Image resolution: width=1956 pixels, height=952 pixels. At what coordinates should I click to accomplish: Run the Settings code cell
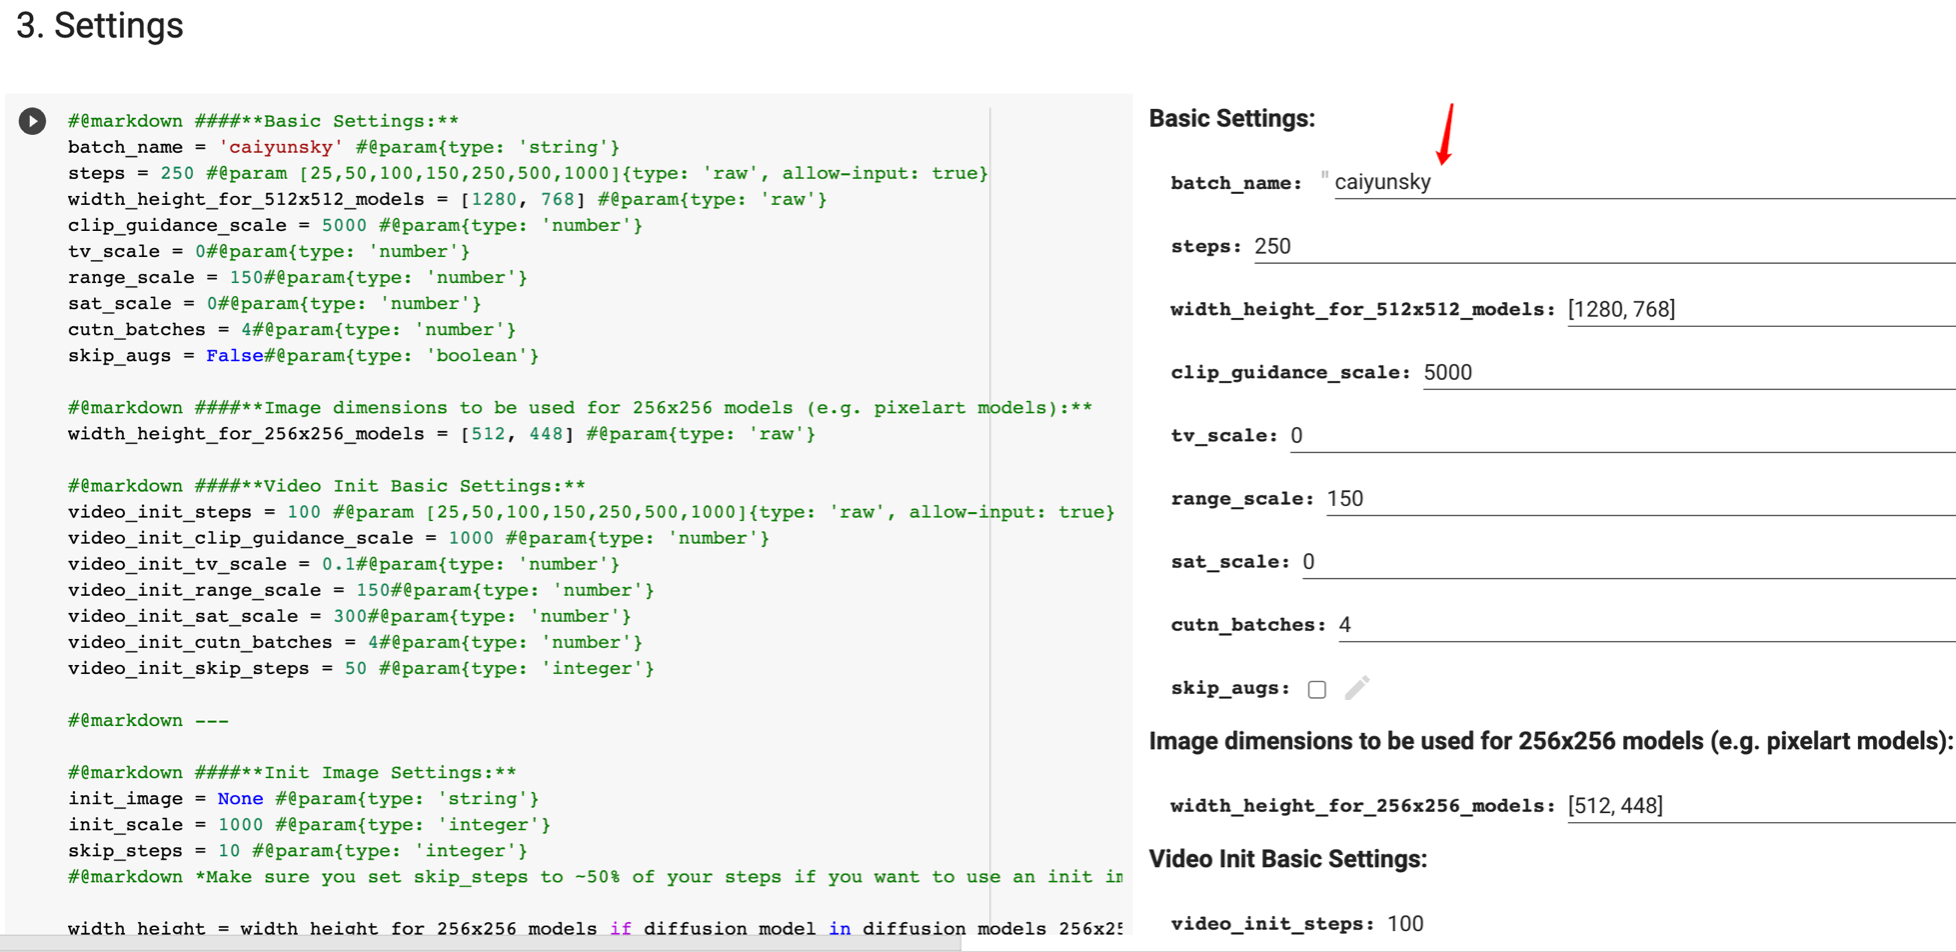[32, 121]
